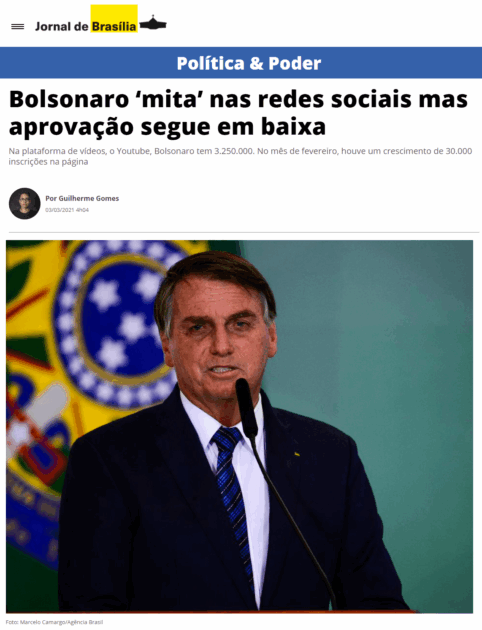Click the National Congress building logo icon
The image size is (482, 630).
(x=153, y=23)
